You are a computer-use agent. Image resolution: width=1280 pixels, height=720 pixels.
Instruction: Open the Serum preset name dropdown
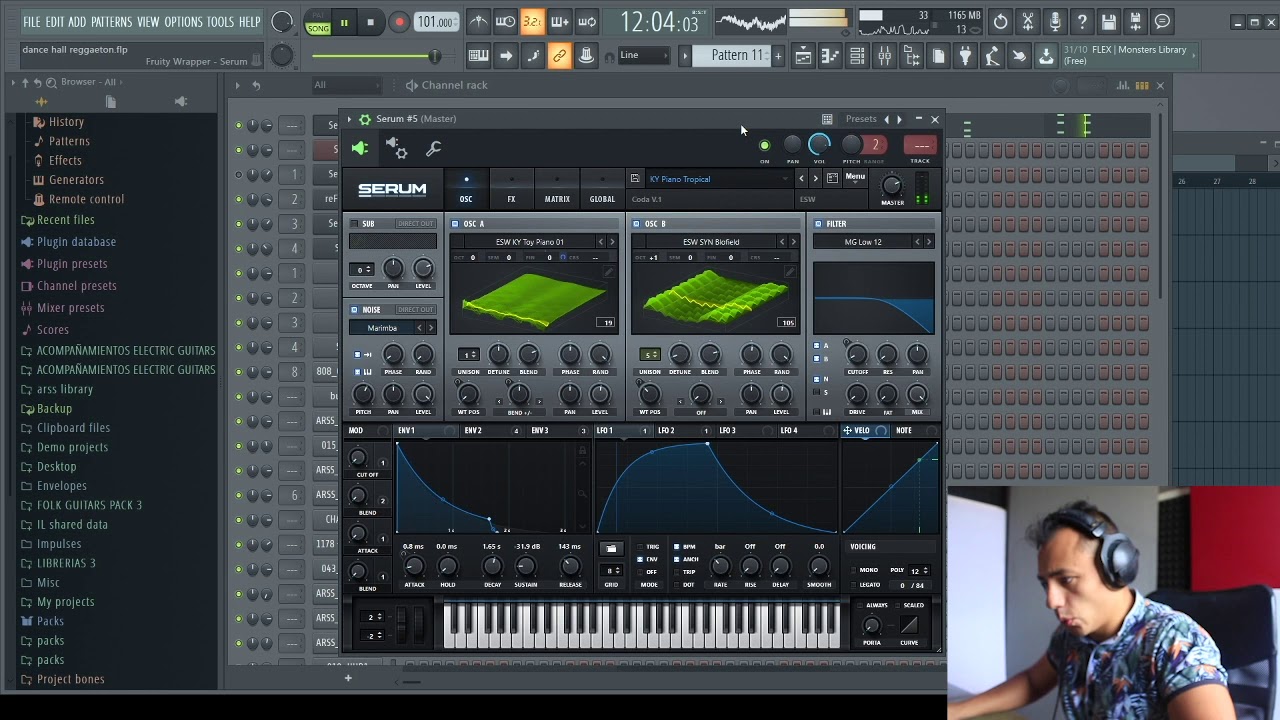point(718,179)
